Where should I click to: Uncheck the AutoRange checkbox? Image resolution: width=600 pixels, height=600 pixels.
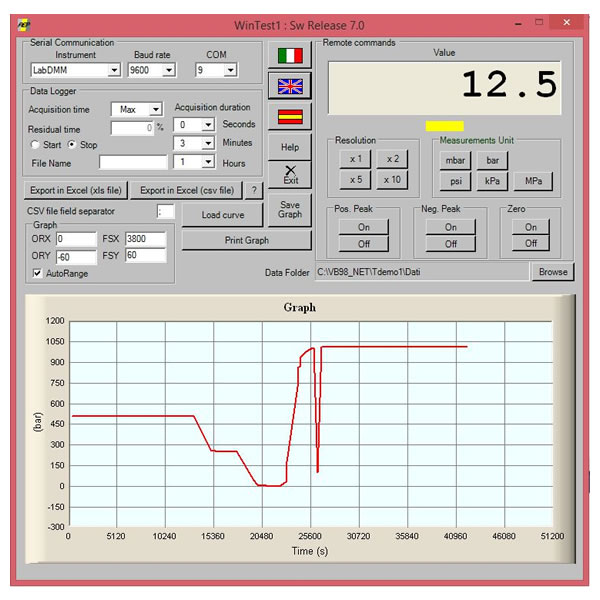(x=37, y=273)
